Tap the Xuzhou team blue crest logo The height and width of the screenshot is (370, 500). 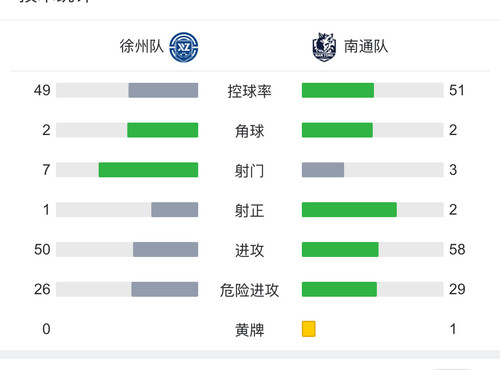184,47
